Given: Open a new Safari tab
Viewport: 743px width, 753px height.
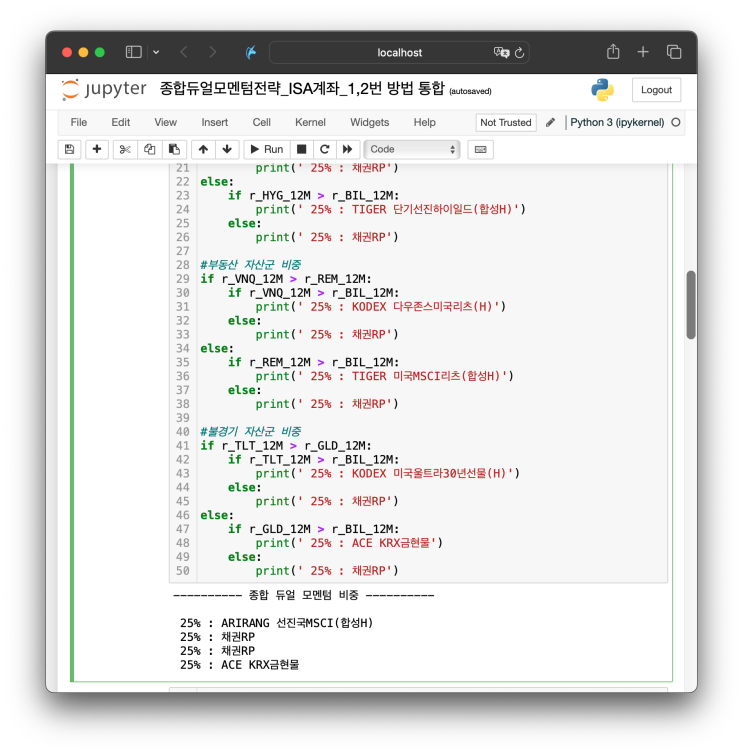Looking at the screenshot, I should [x=643, y=52].
